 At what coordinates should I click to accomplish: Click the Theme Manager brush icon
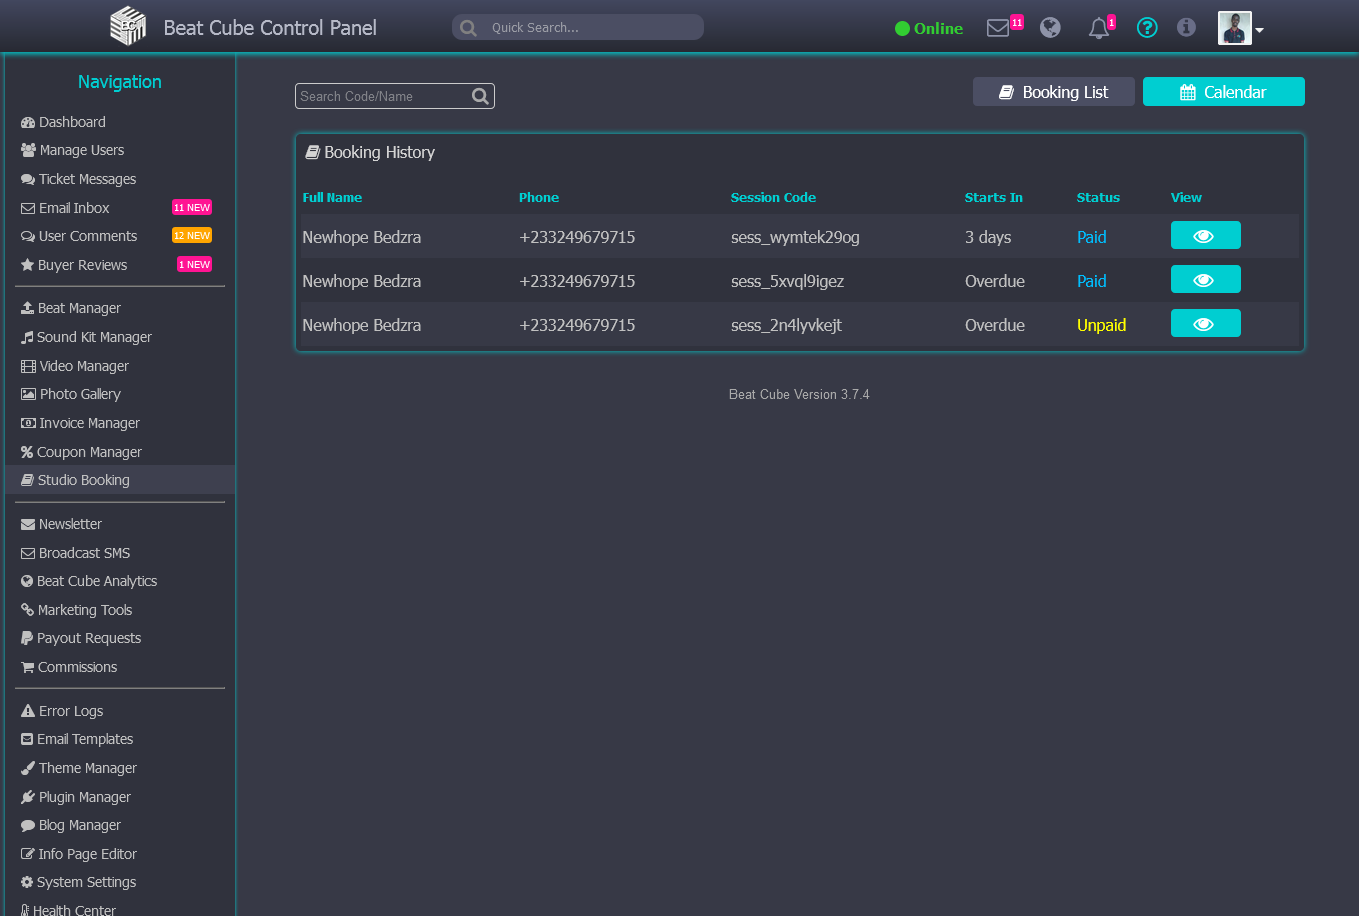pos(28,768)
